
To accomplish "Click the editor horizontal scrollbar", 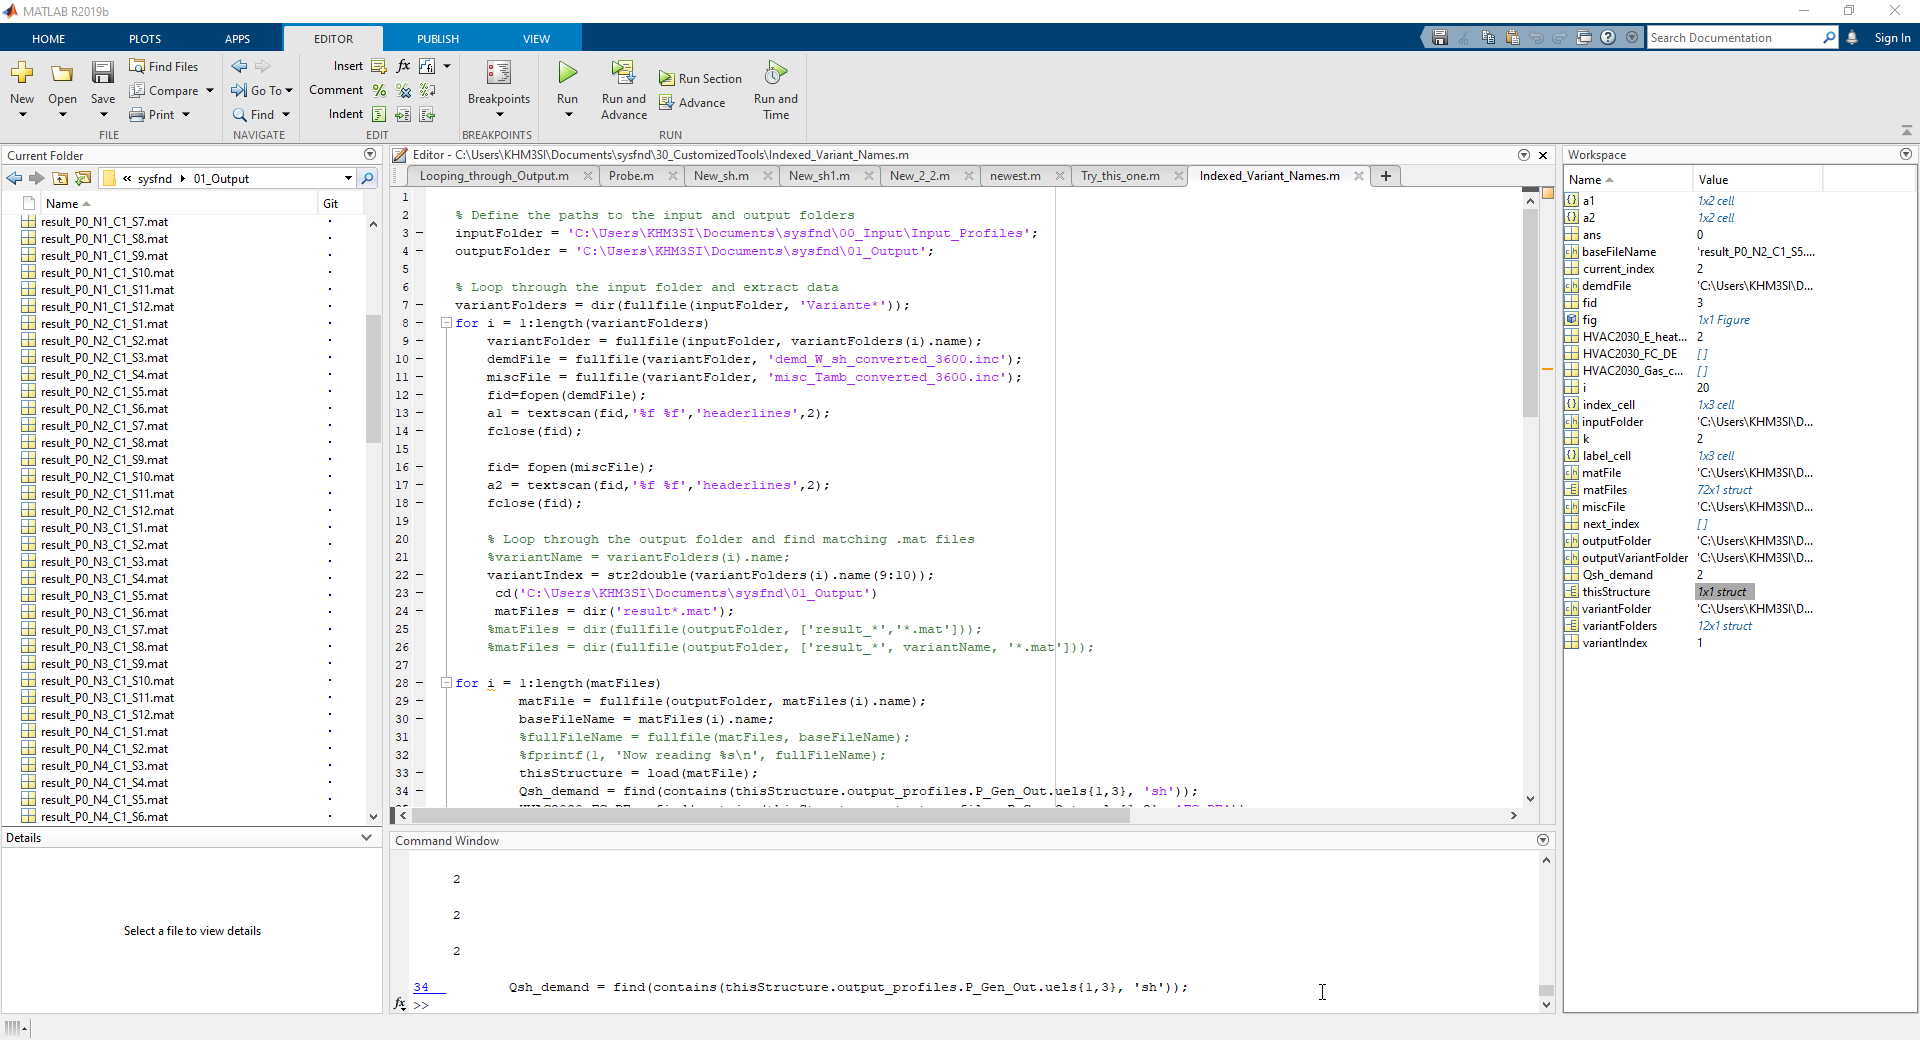I will pyautogui.click(x=770, y=816).
